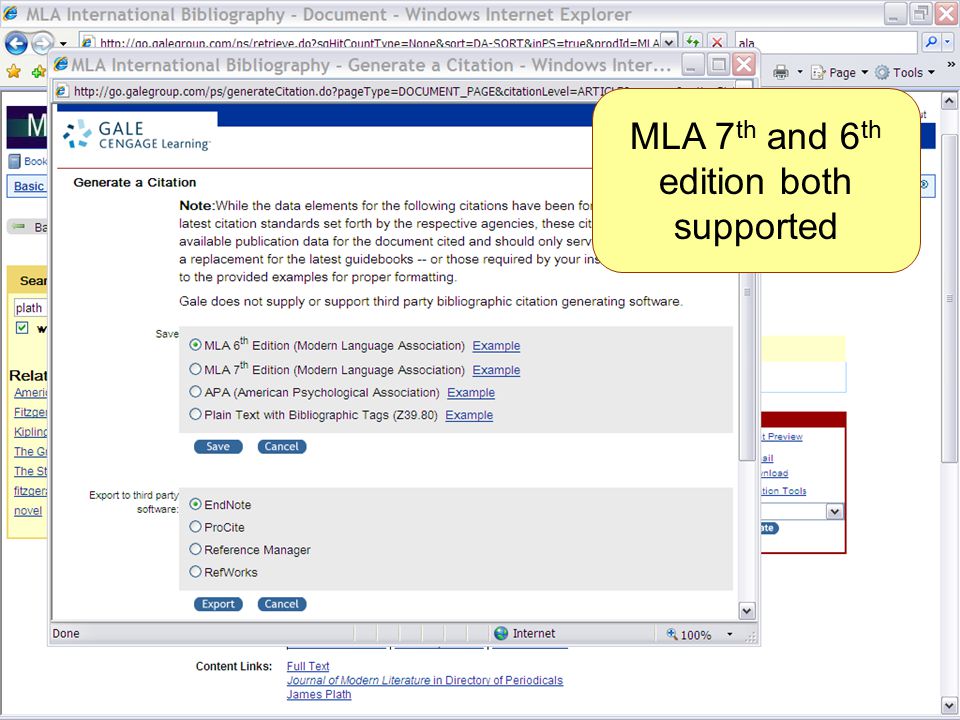Click the 100% zoom magnifier icon
Image resolution: width=960 pixels, height=720 pixels.
[x=672, y=634]
